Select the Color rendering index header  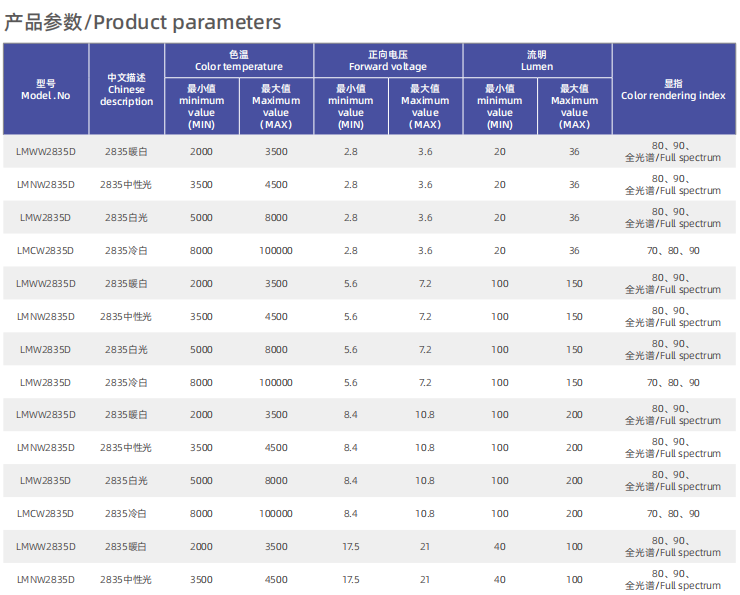pos(673,90)
